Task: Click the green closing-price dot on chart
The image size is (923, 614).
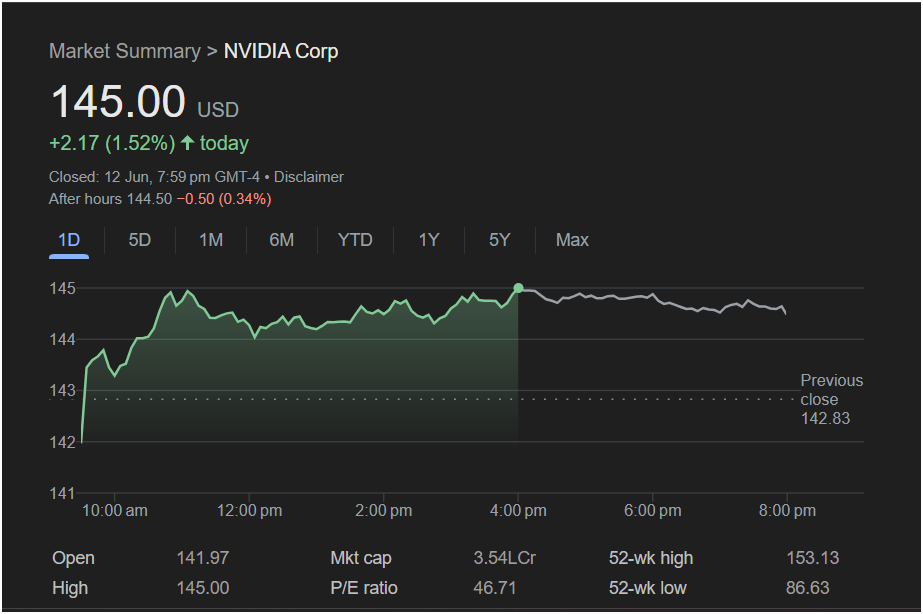Action: tap(518, 288)
